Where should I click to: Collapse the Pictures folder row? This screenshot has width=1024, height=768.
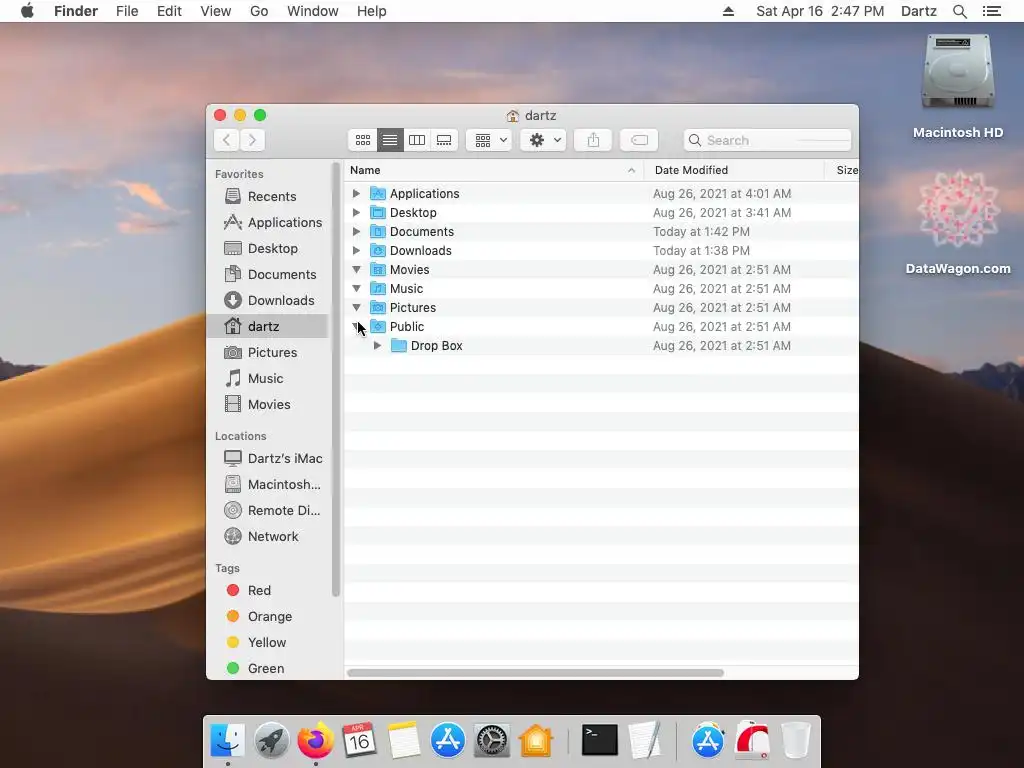coord(357,307)
